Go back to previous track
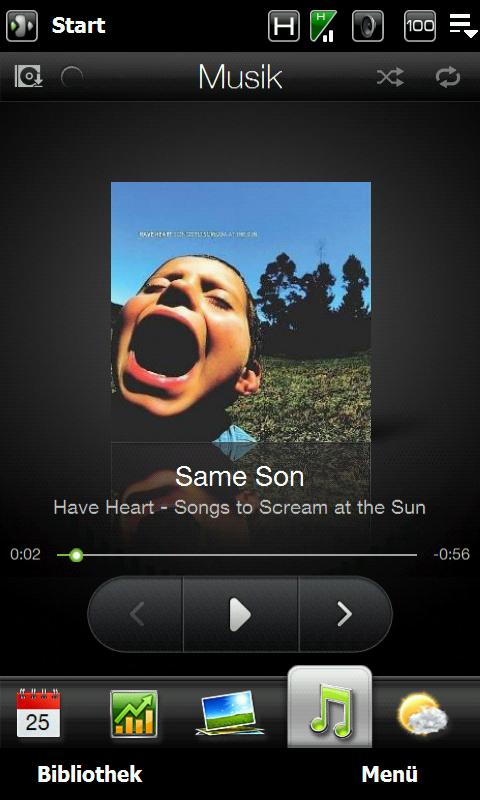Viewport: 480px width, 800px height. click(x=136, y=614)
